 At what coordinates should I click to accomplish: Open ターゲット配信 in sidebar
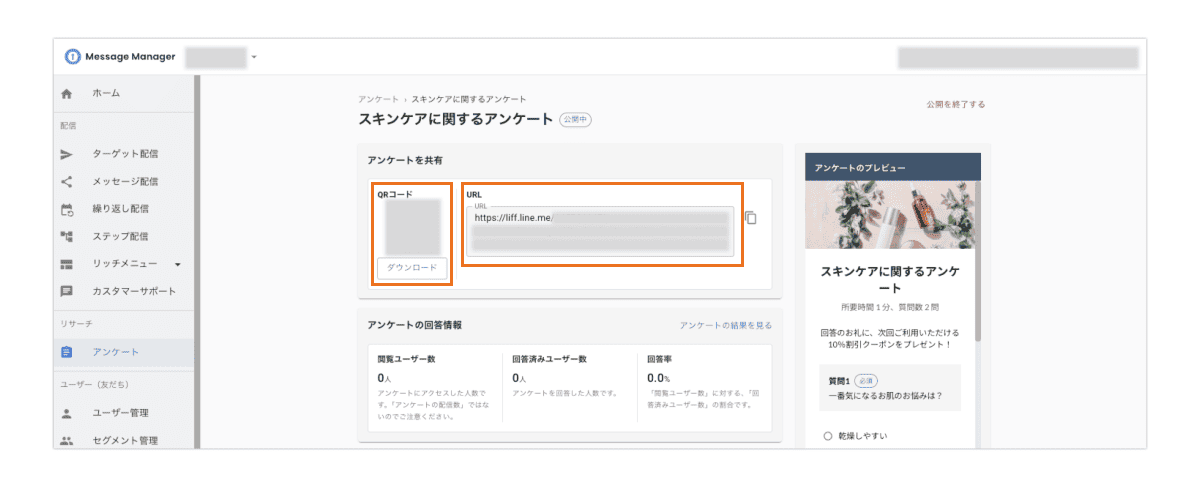pyautogui.click(x=125, y=154)
